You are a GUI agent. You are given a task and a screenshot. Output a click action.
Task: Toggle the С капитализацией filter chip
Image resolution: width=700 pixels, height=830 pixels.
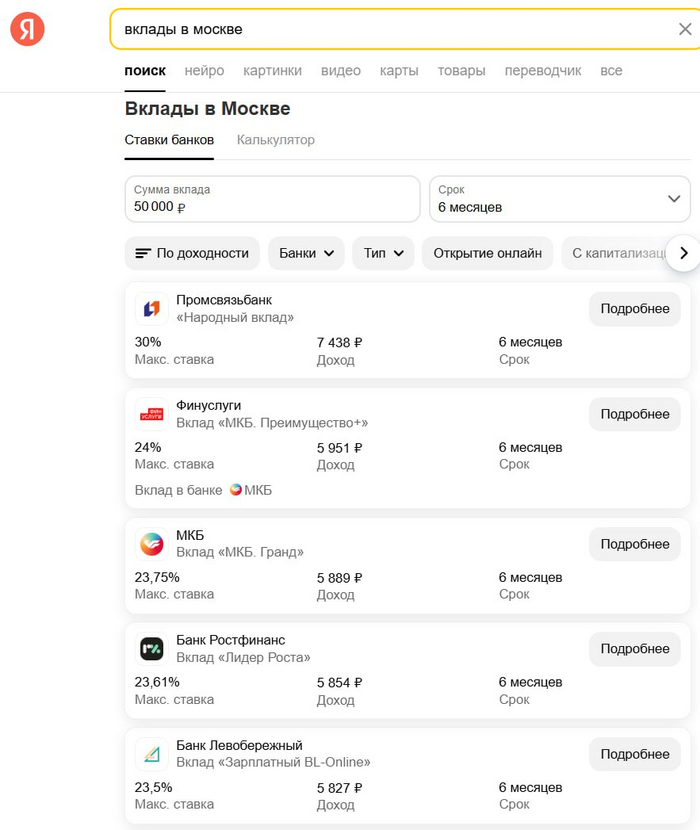615,253
